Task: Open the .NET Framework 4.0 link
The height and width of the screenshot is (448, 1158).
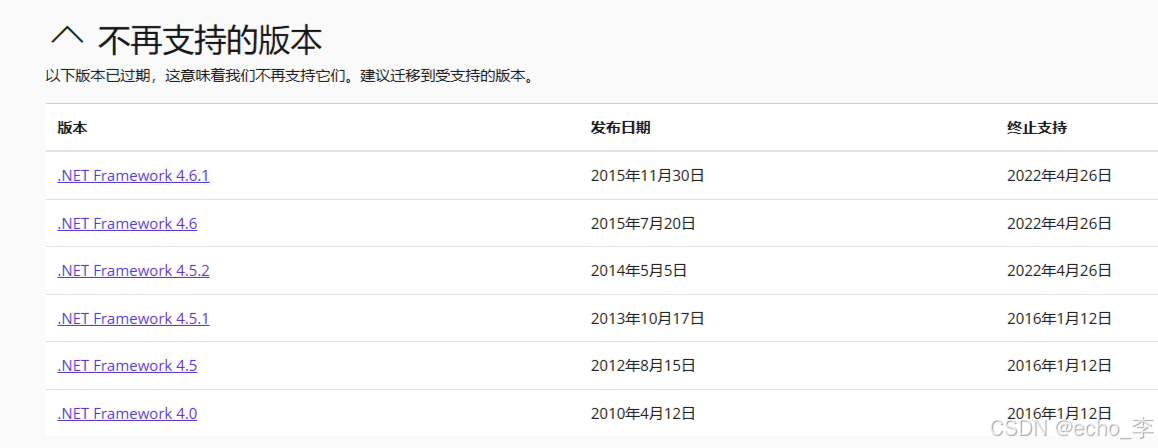Action: (x=127, y=413)
